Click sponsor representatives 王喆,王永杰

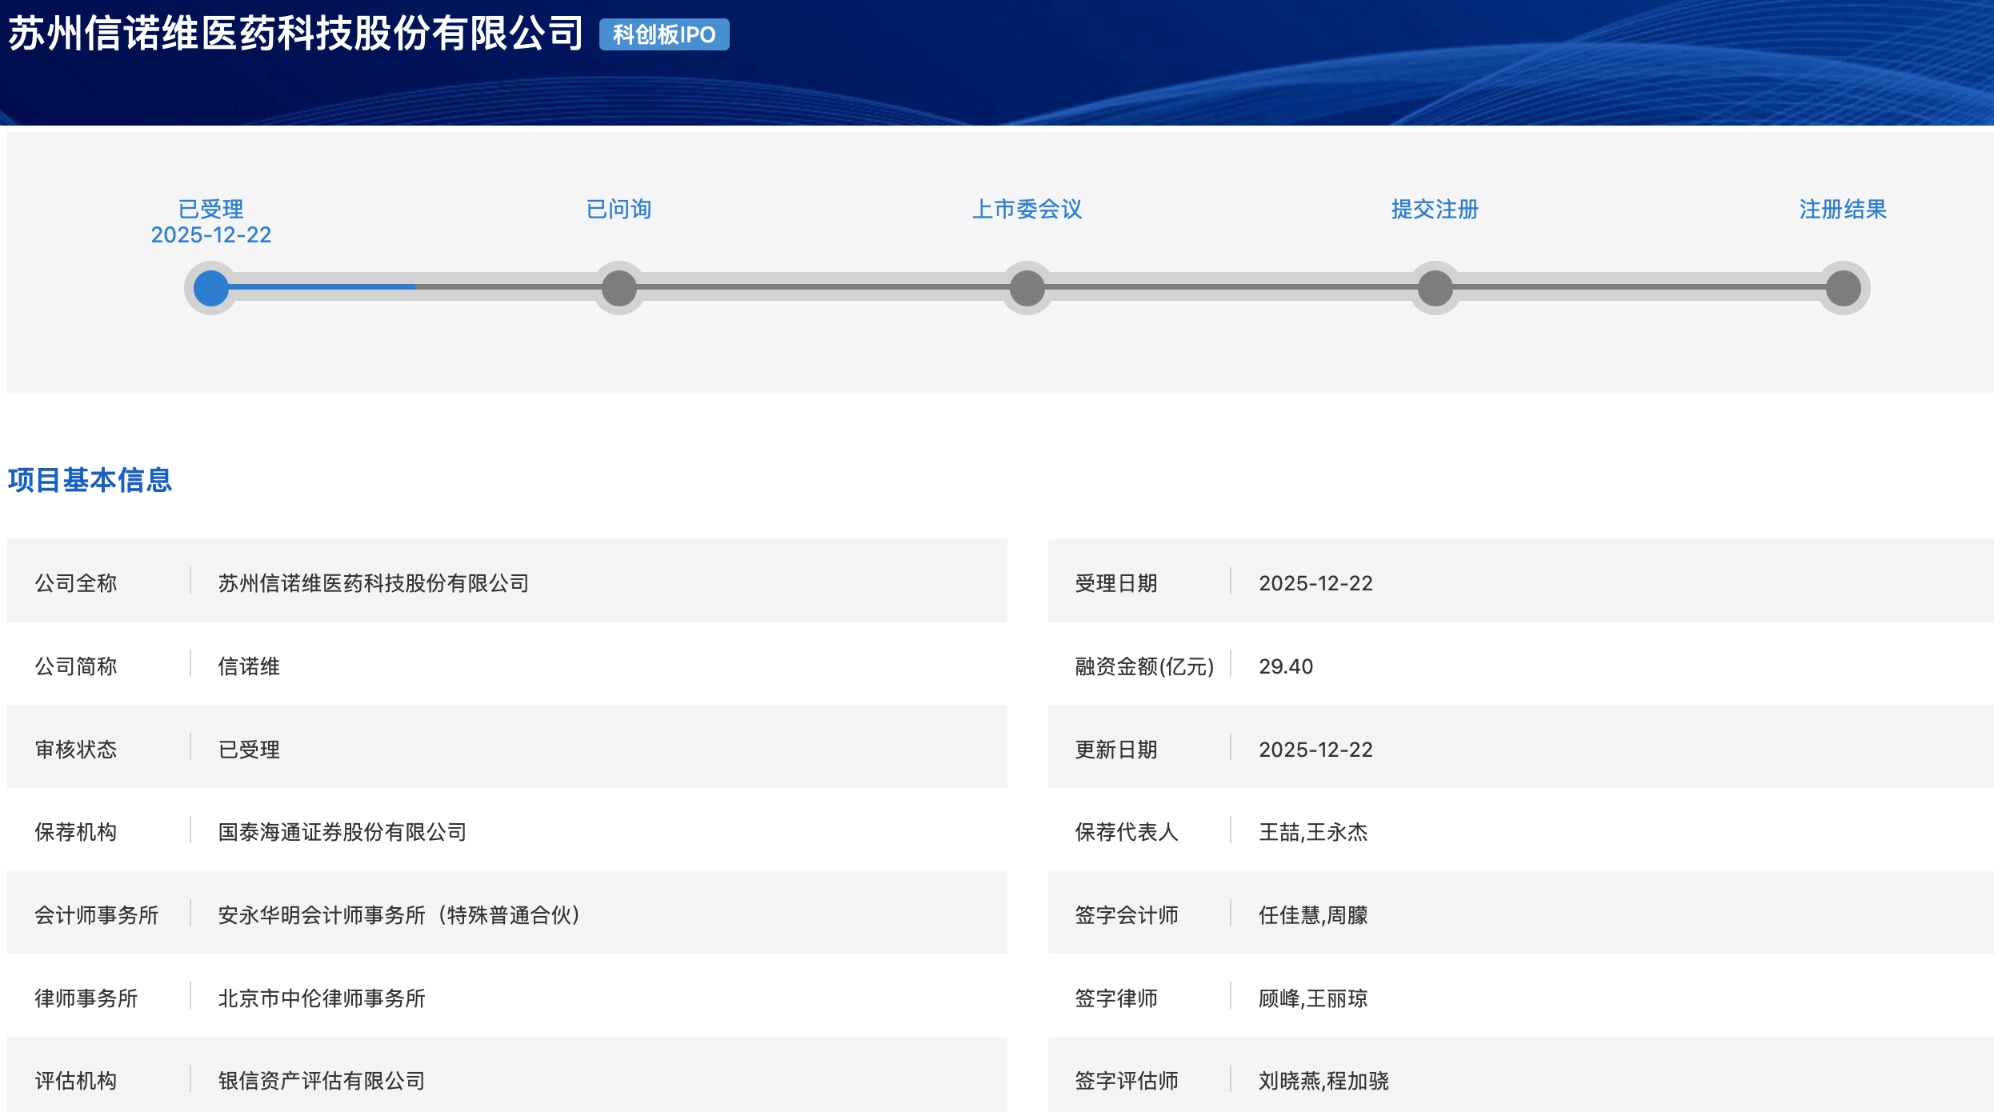click(1313, 832)
